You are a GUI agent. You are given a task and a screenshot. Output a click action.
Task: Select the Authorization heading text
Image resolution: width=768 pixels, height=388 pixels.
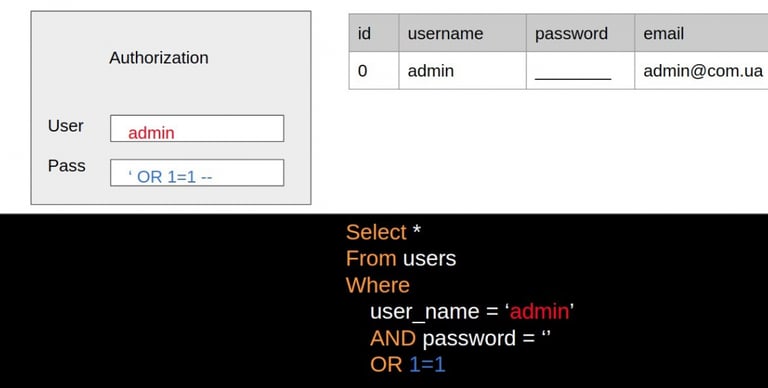click(159, 58)
